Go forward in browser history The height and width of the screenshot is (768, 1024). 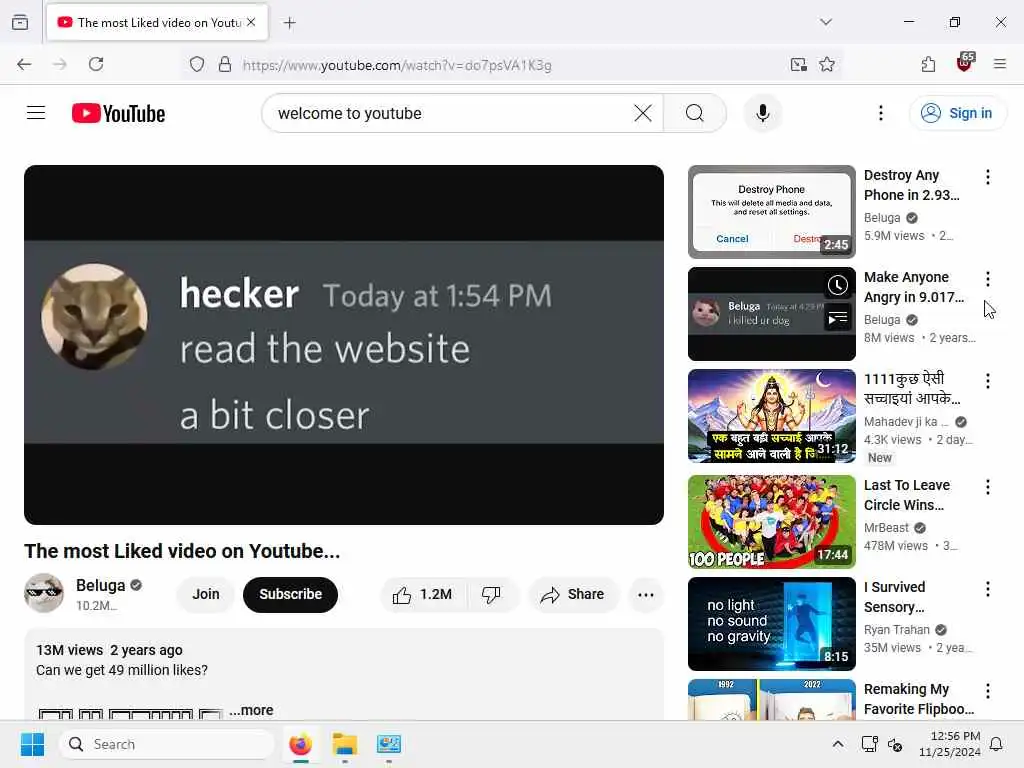(x=59, y=64)
